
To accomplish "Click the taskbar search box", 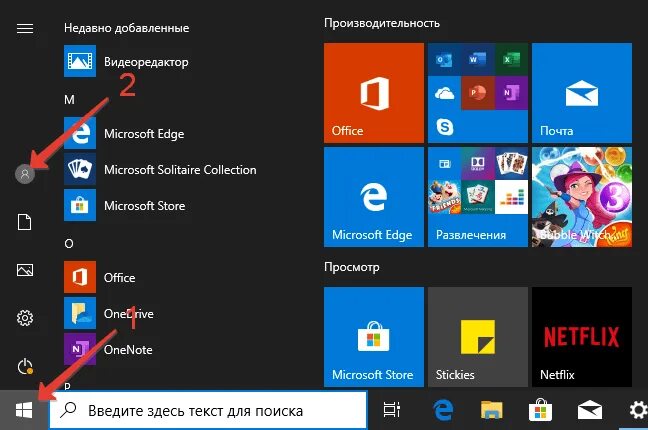I will (208, 411).
